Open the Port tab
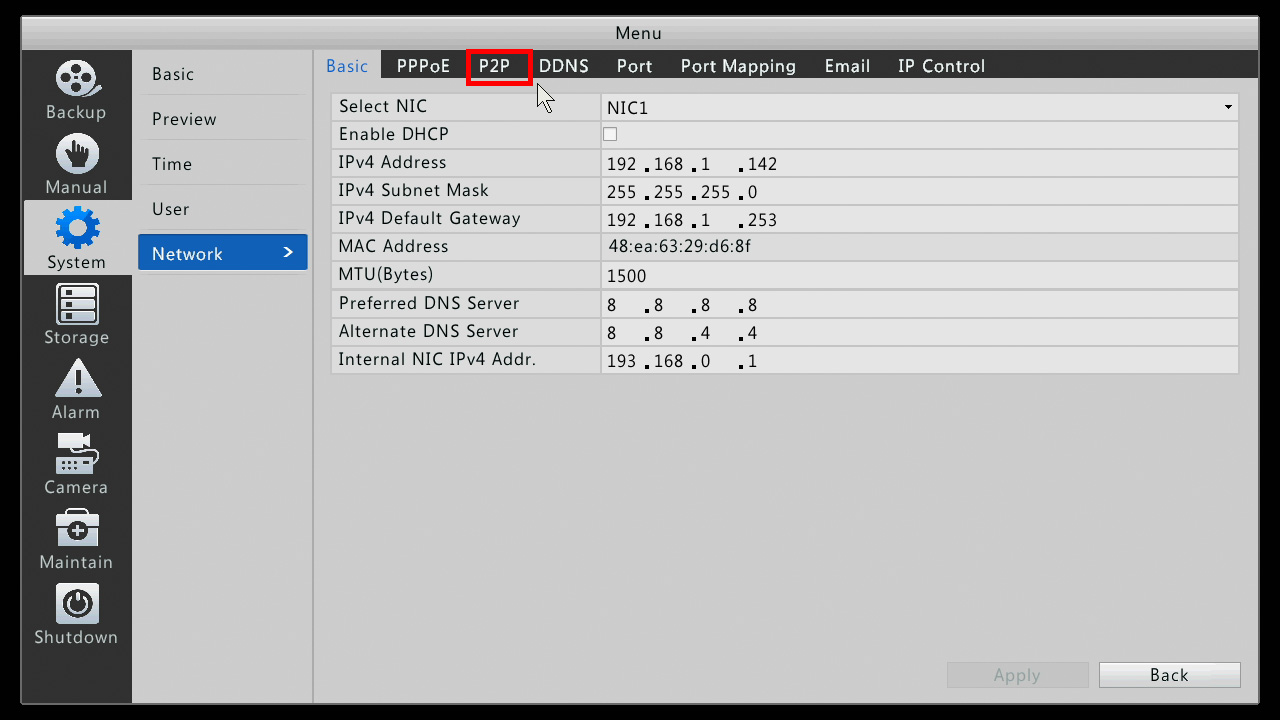Image resolution: width=1280 pixels, height=720 pixels. pos(634,66)
